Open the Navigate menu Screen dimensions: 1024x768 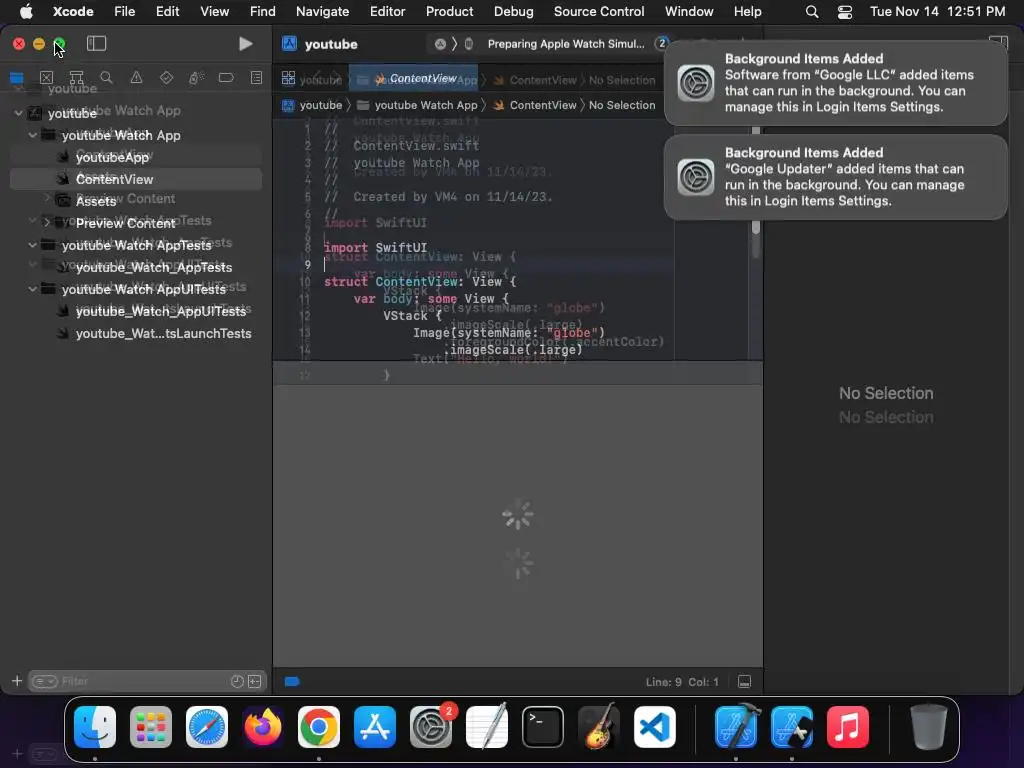[x=322, y=11]
